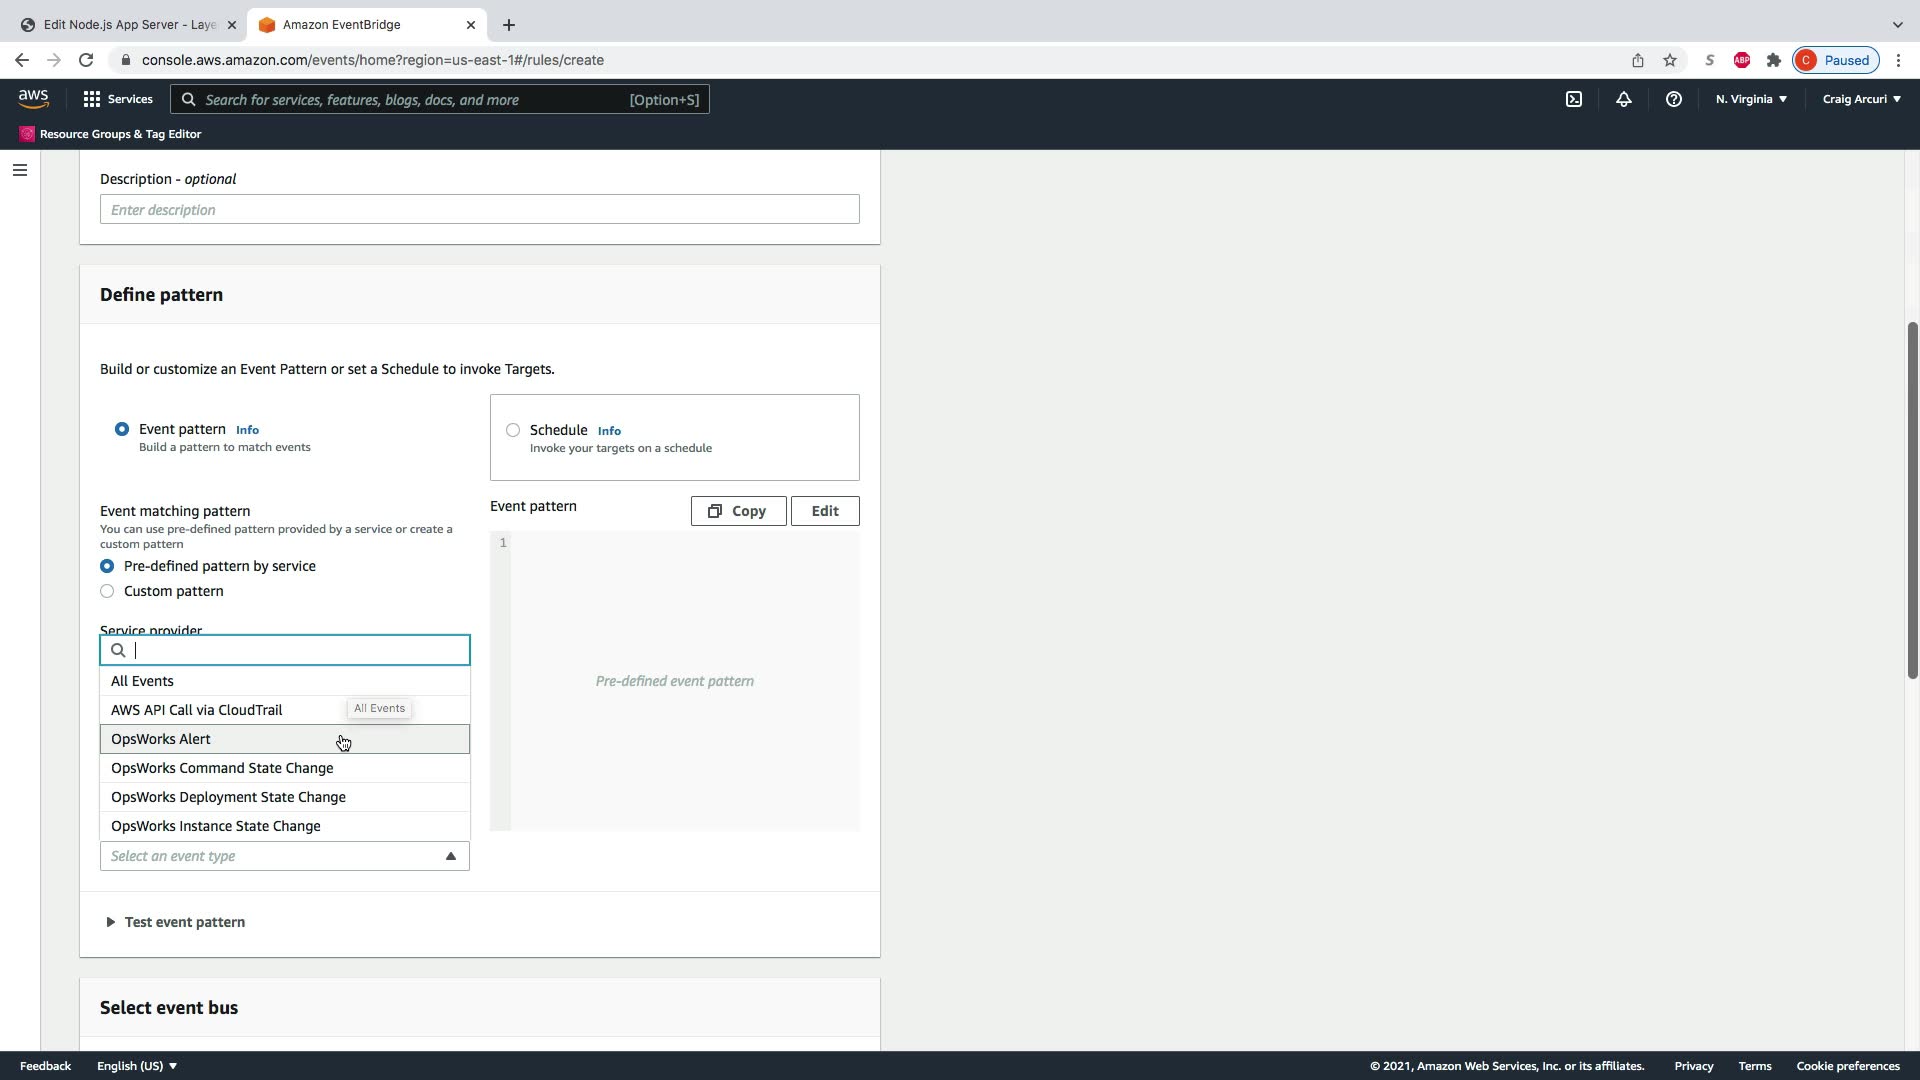
Task: Open the Services grid menu
Action: coord(117,99)
